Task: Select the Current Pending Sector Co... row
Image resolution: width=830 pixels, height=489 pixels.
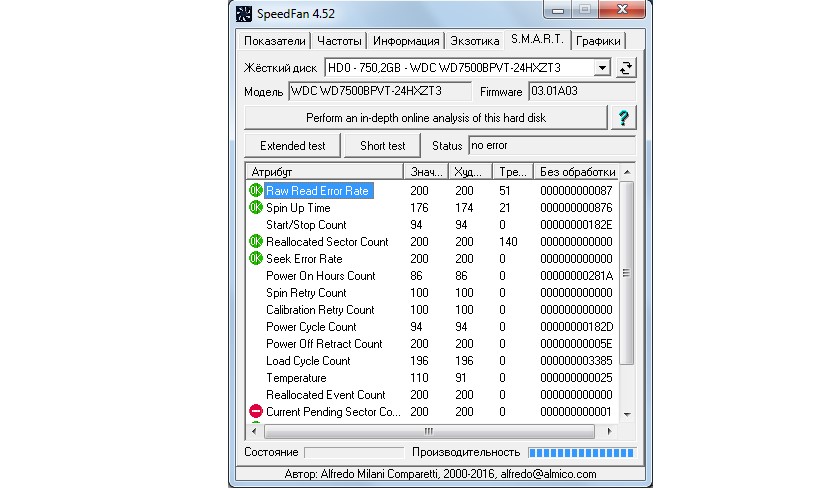Action: (432, 411)
